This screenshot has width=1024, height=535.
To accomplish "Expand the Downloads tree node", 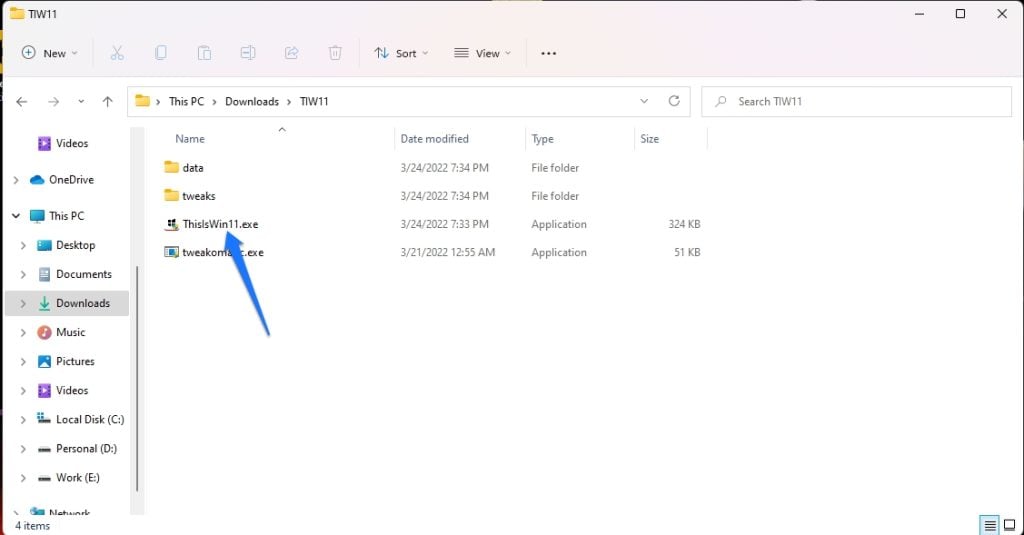I will pos(24,303).
